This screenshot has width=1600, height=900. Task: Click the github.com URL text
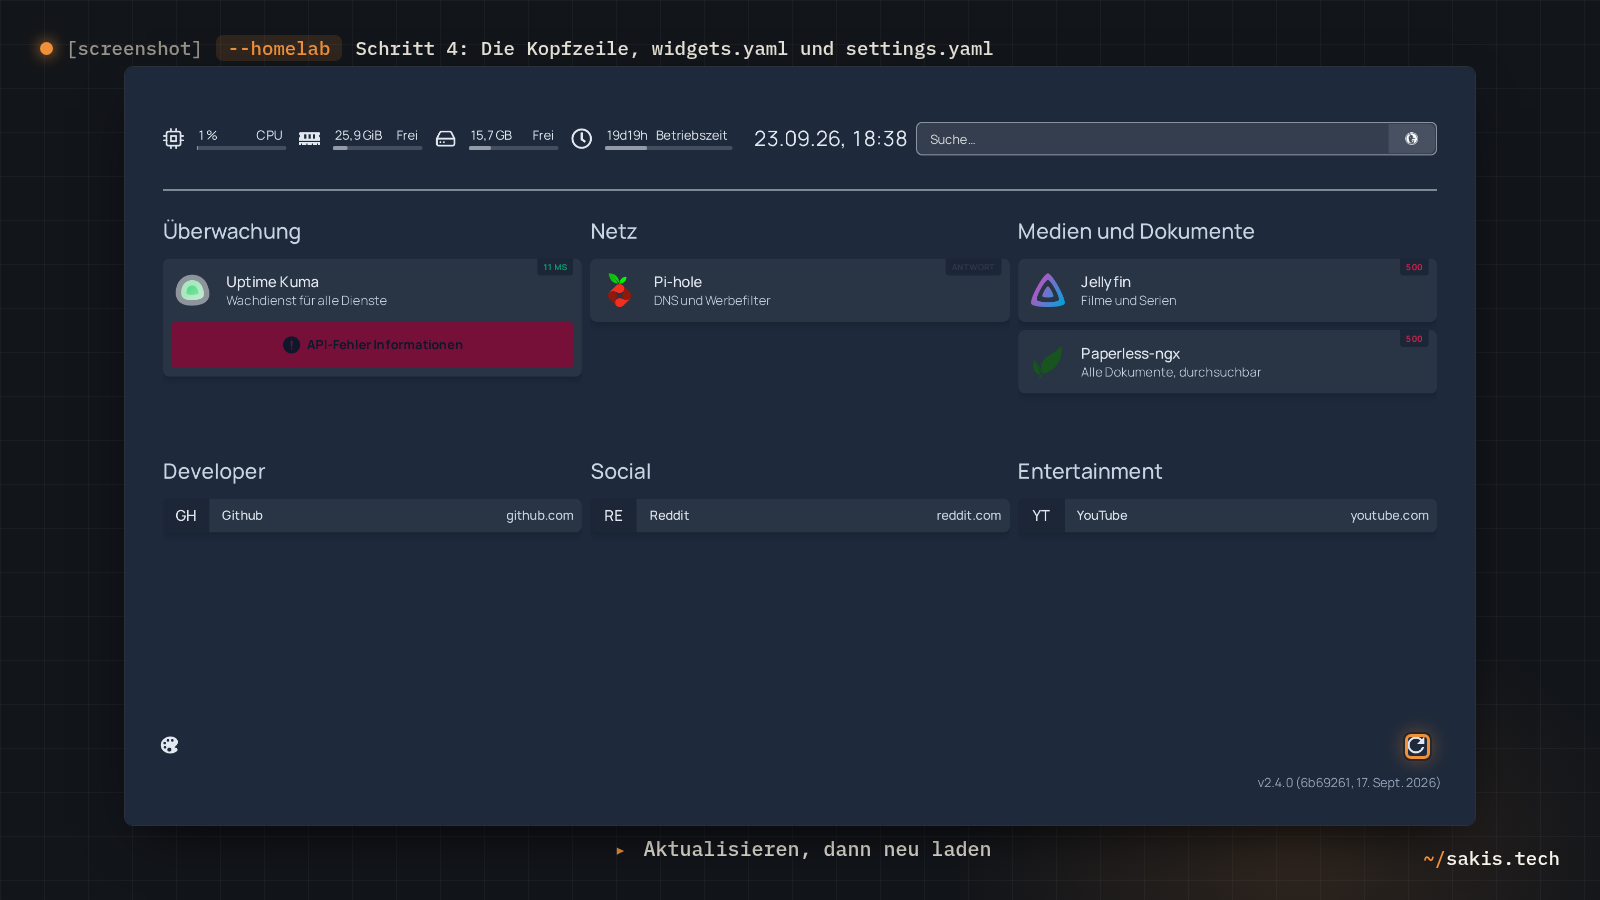pos(540,516)
